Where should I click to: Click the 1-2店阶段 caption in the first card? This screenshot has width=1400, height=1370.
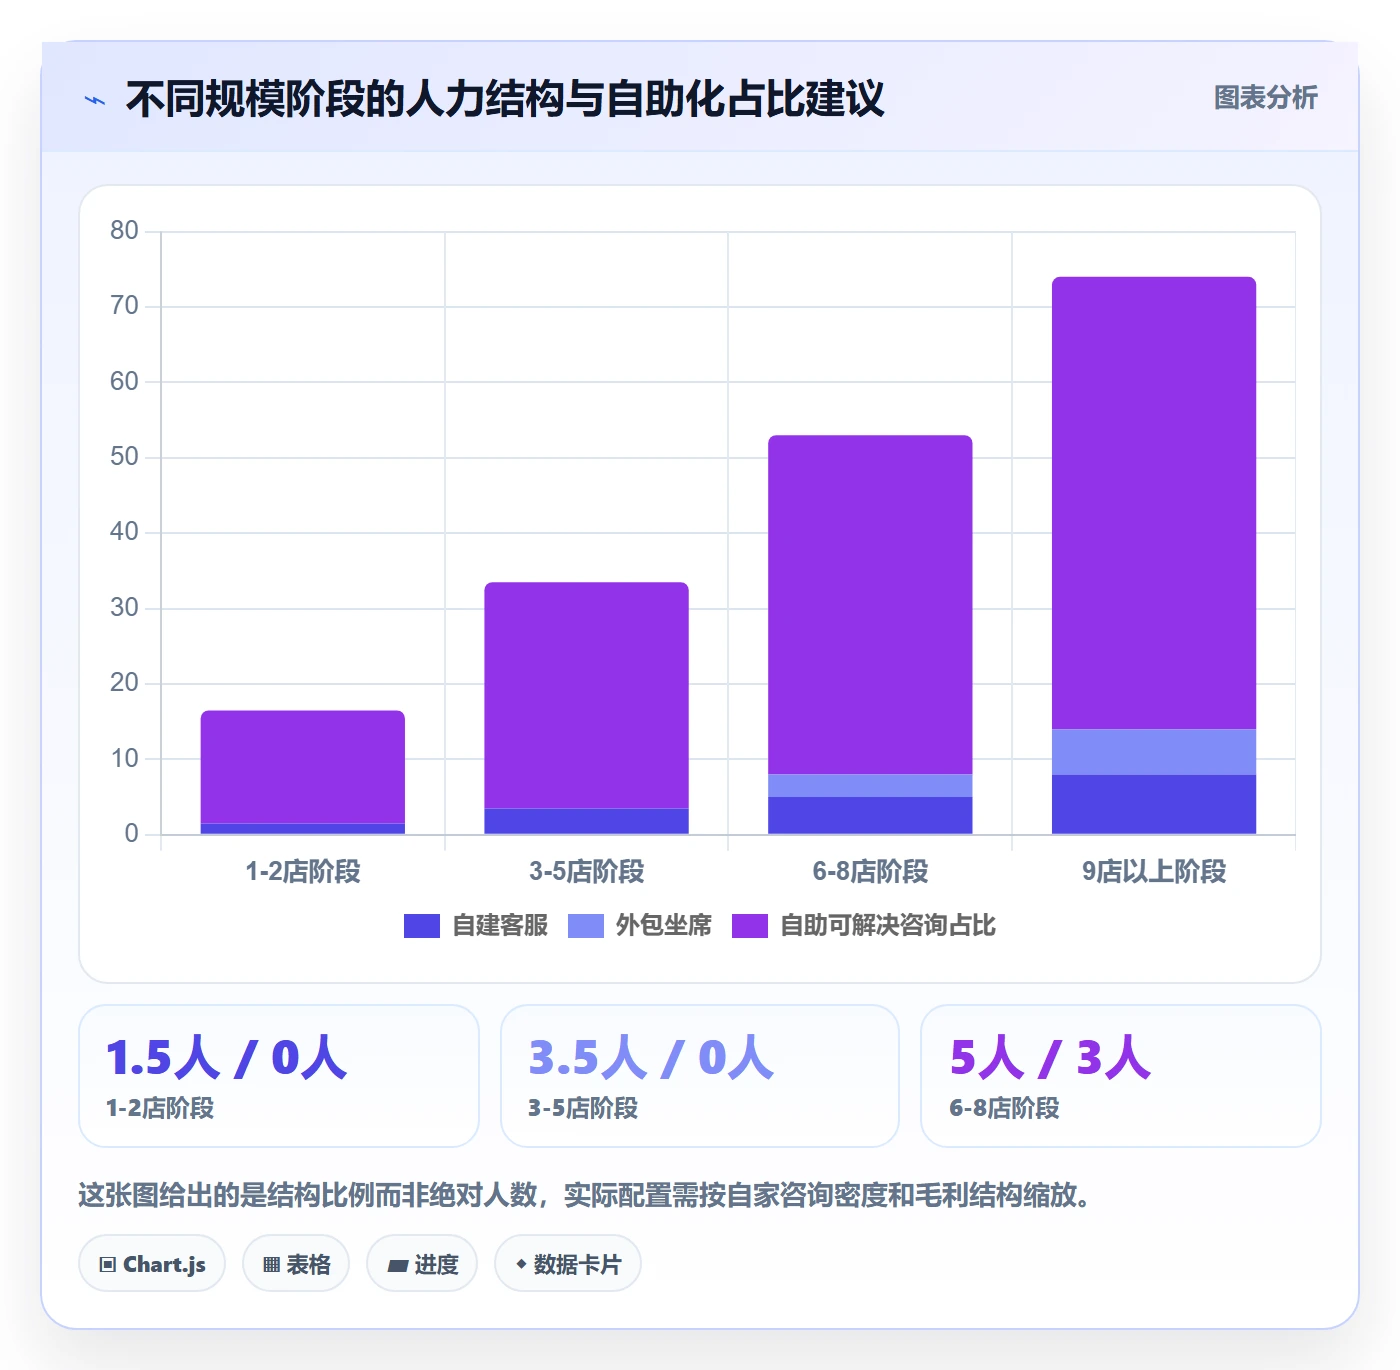click(x=160, y=1108)
